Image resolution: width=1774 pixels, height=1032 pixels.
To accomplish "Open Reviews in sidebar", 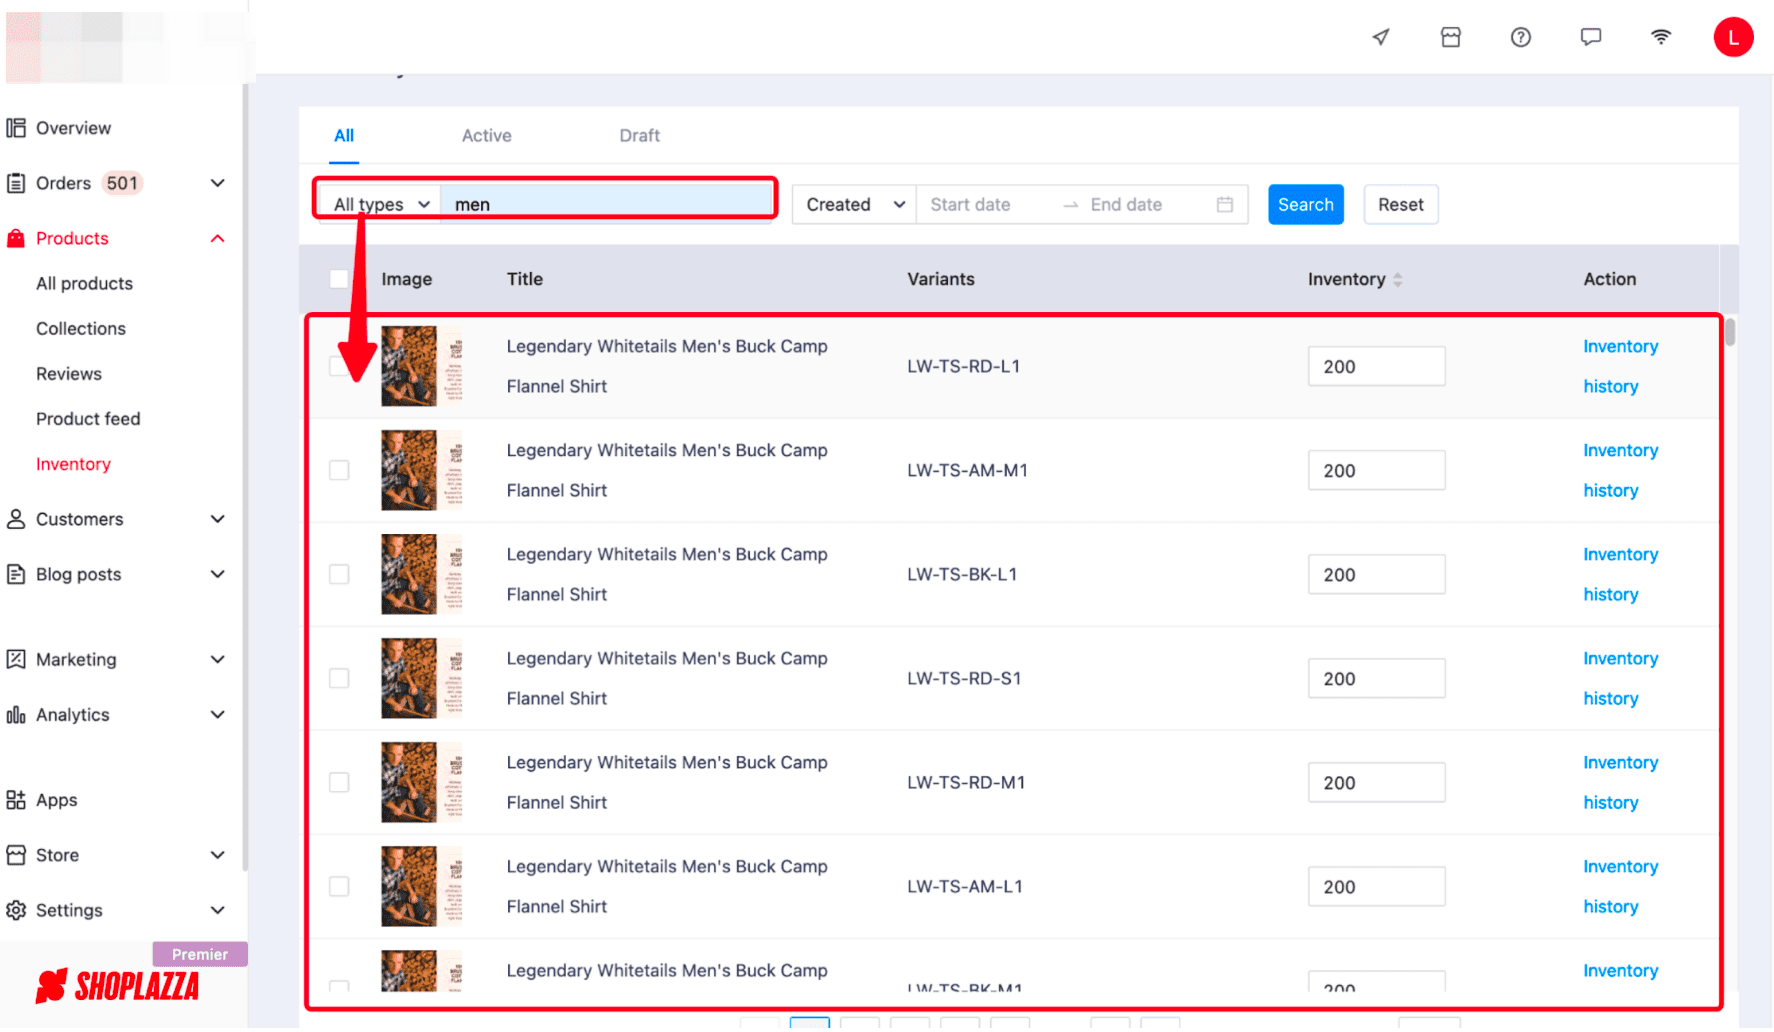I will pos(69,373).
